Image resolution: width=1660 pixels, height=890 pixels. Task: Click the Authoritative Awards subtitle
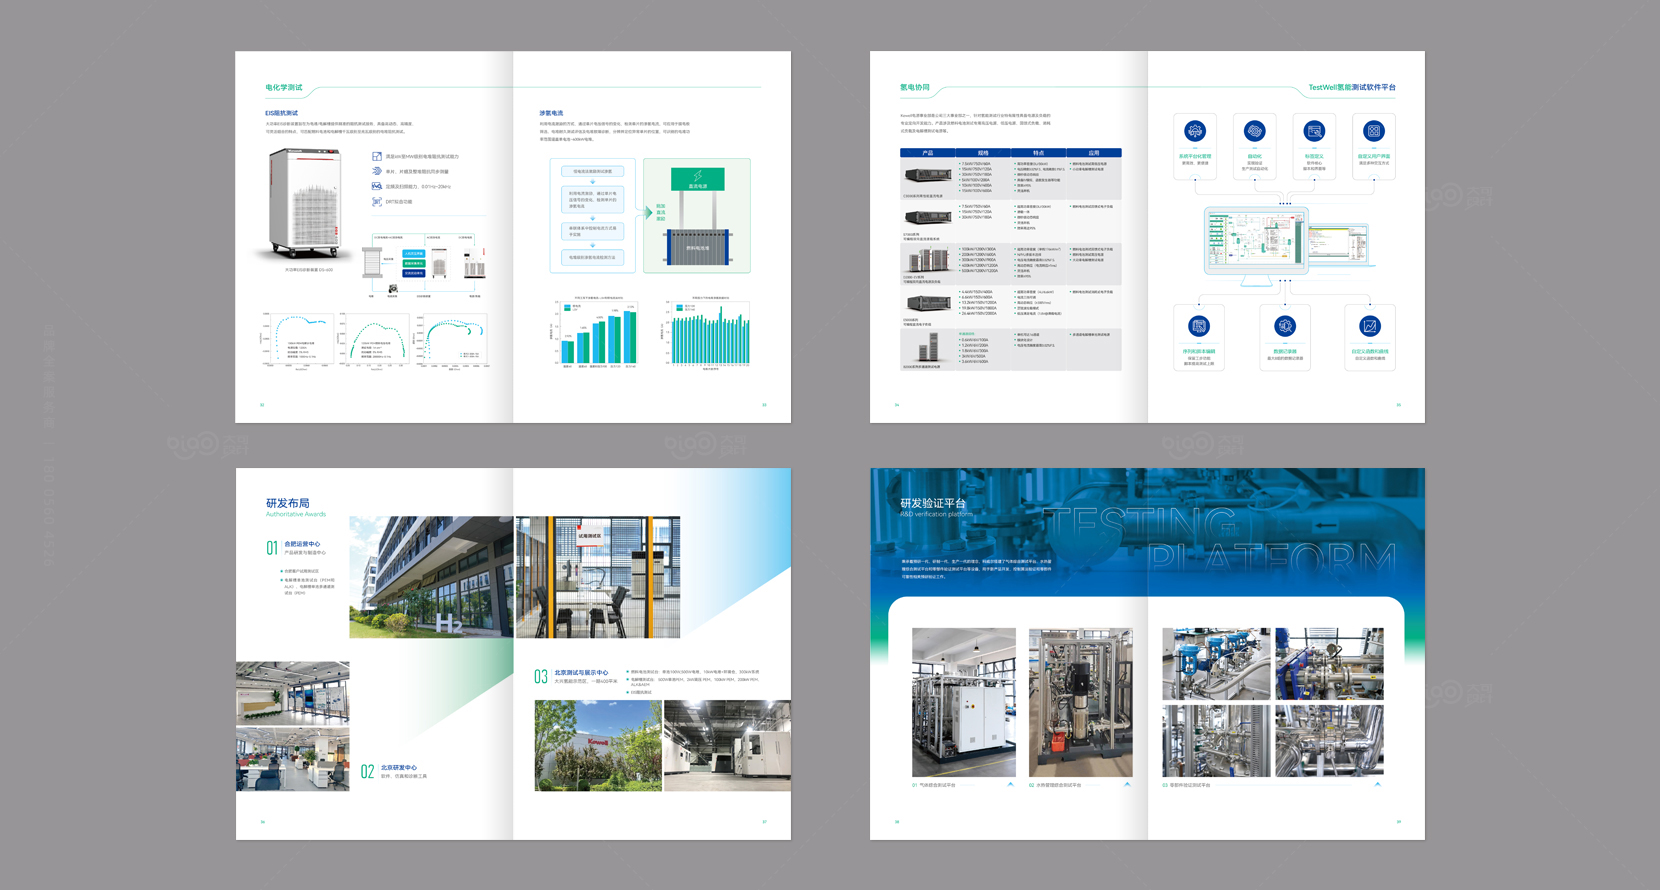(296, 515)
